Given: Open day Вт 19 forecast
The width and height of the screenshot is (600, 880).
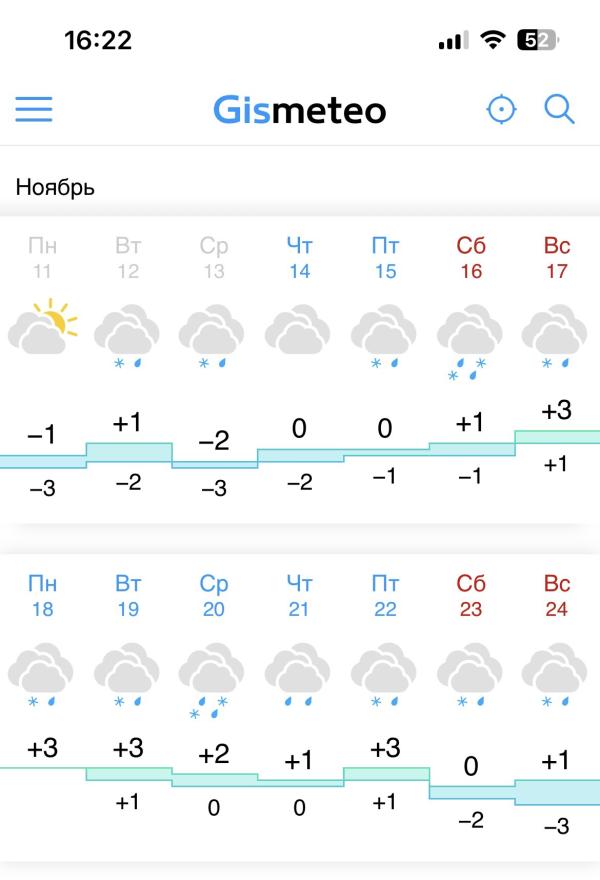Looking at the screenshot, I should click(x=128, y=596).
